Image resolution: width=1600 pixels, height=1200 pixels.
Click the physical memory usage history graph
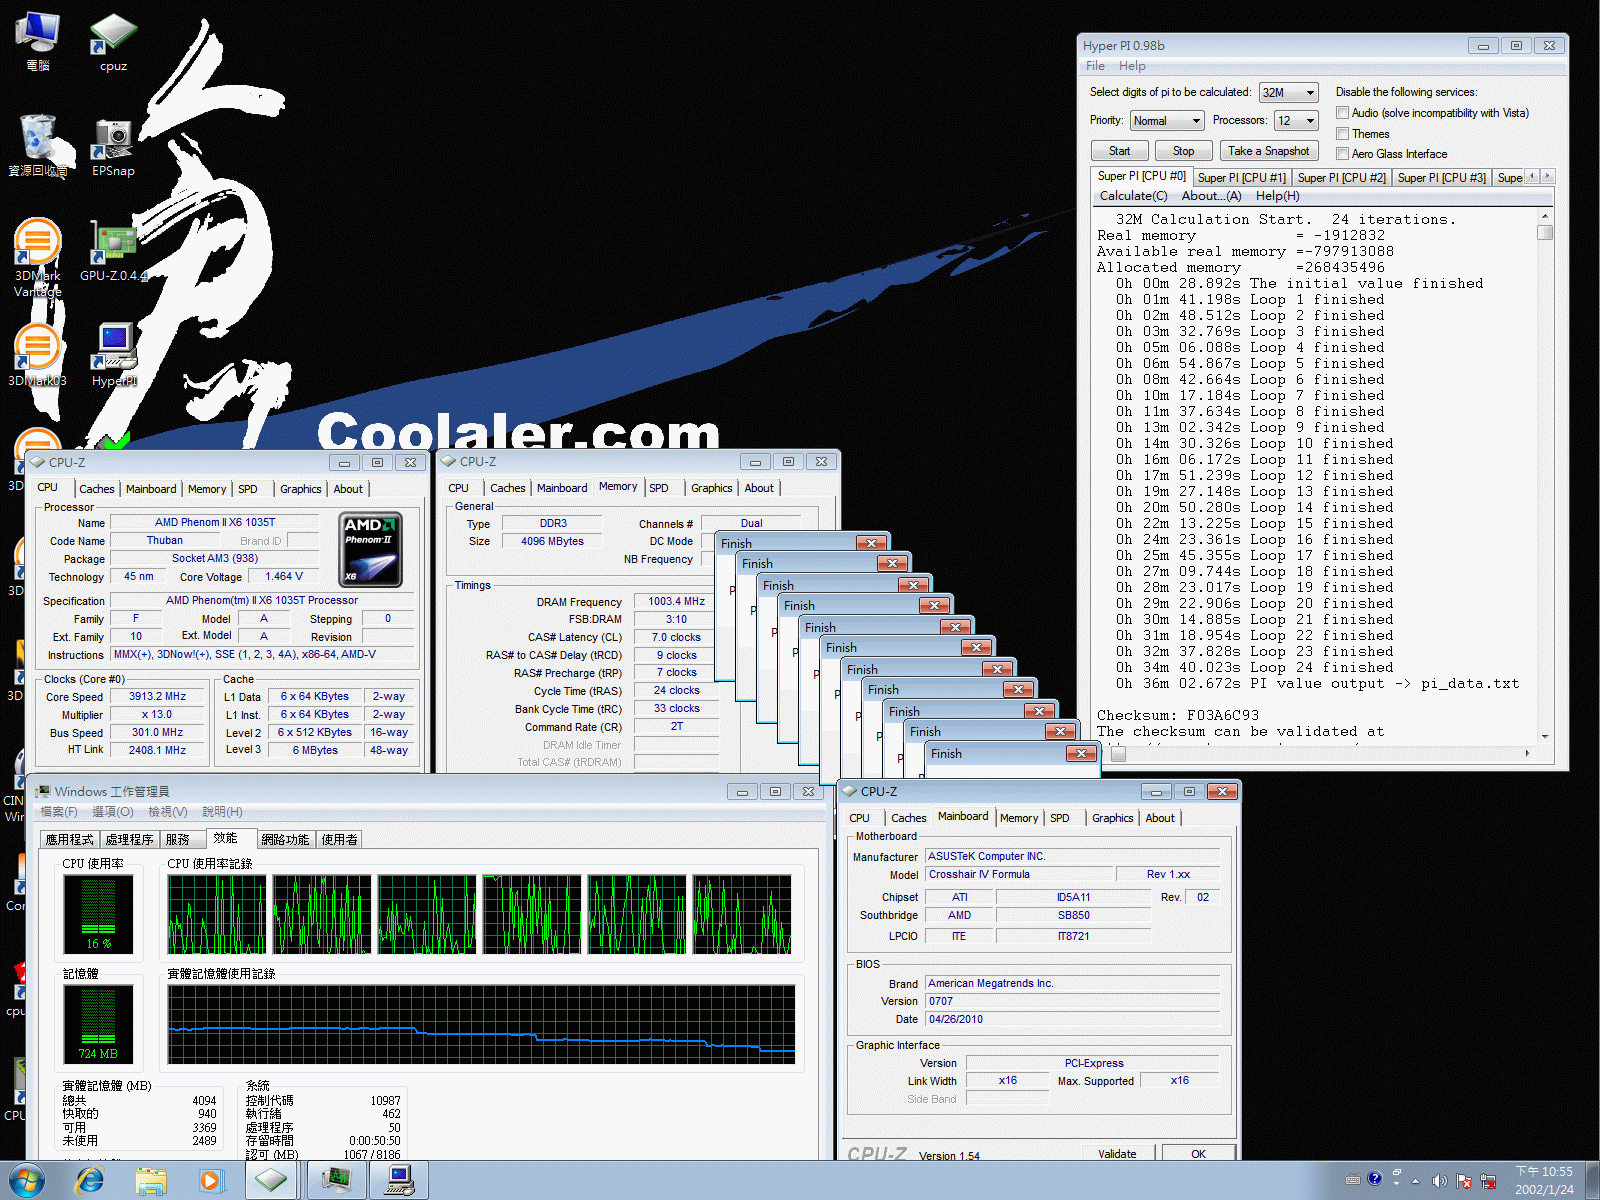[481, 1025]
